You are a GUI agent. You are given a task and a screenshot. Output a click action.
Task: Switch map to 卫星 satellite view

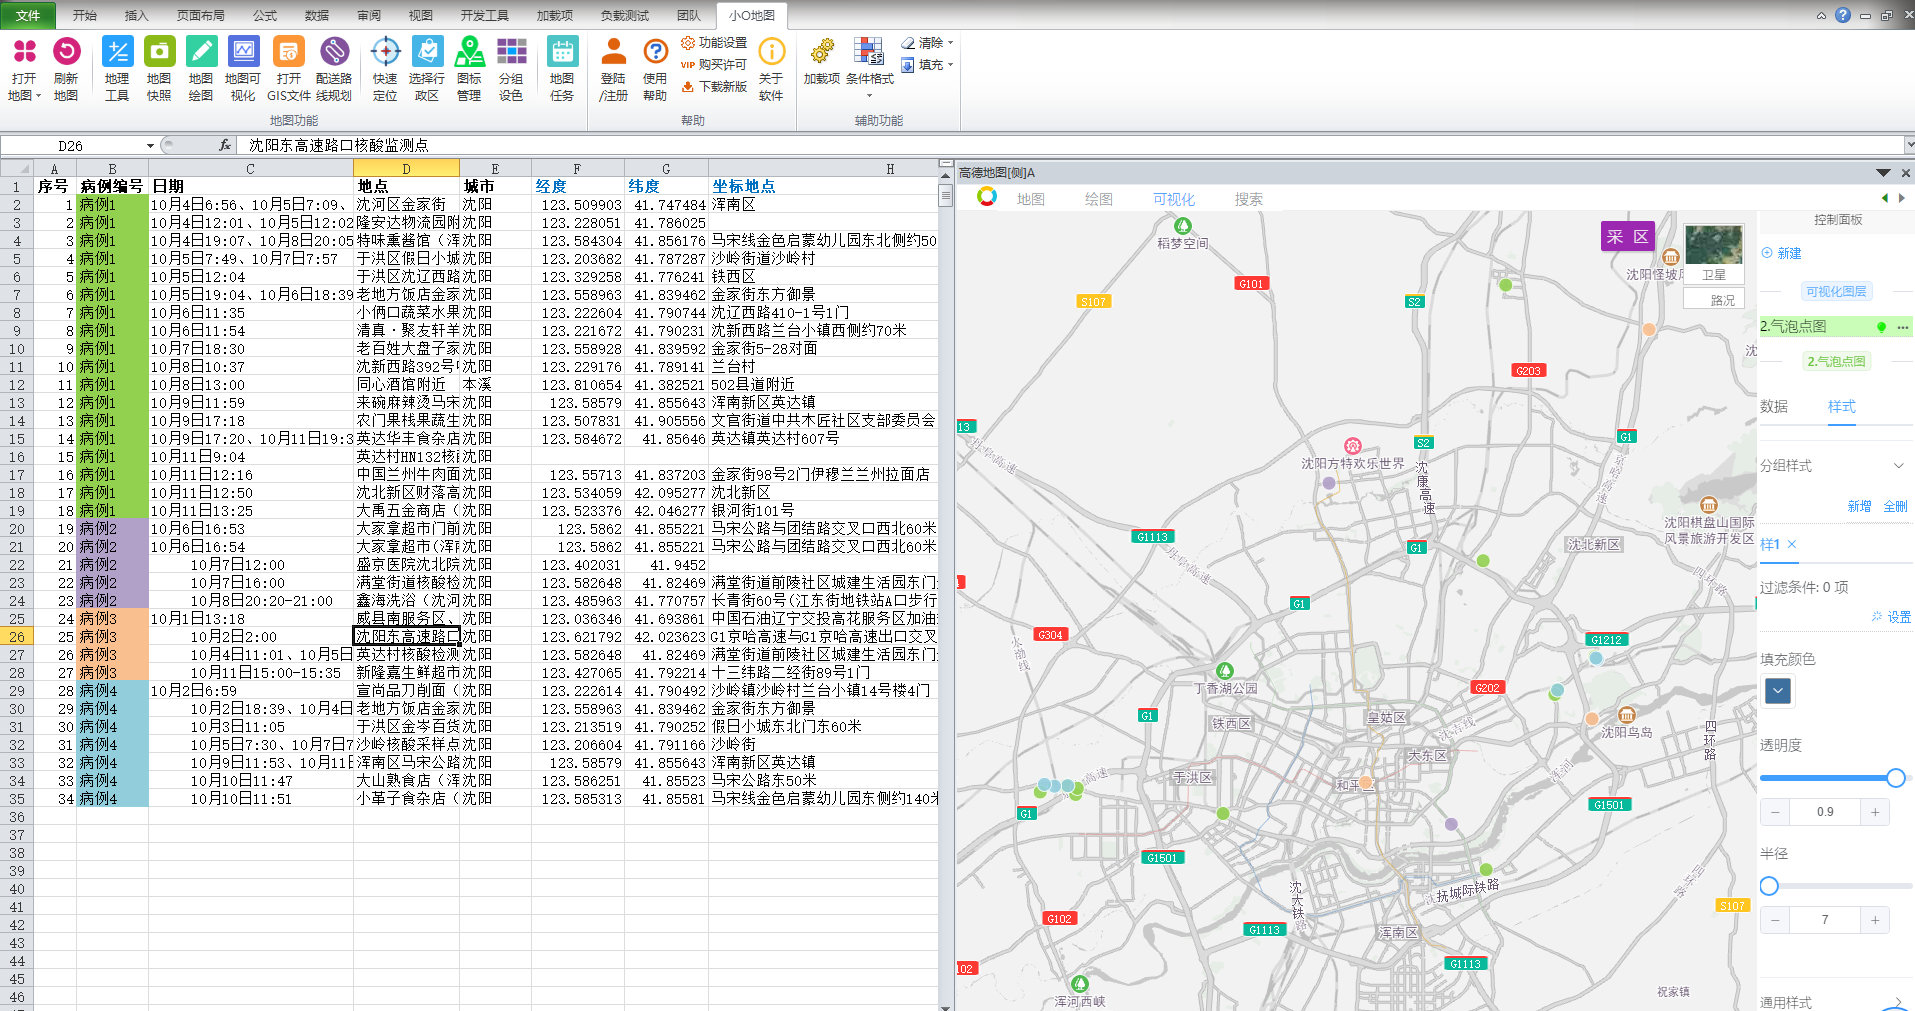(1714, 254)
